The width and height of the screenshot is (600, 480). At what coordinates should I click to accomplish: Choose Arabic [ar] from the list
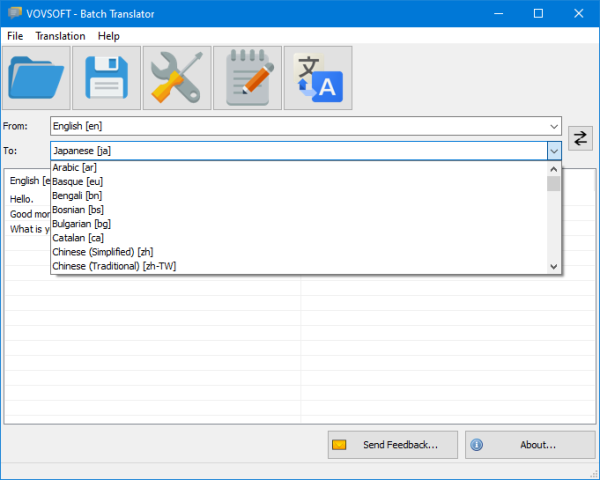click(299, 168)
